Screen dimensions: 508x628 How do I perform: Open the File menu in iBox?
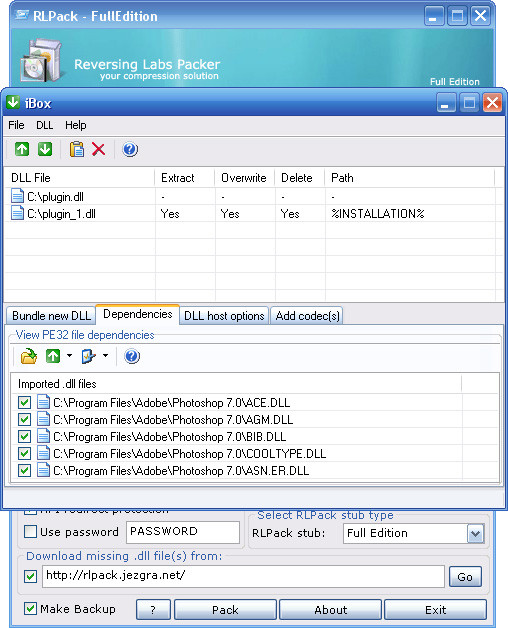pyautogui.click(x=16, y=125)
